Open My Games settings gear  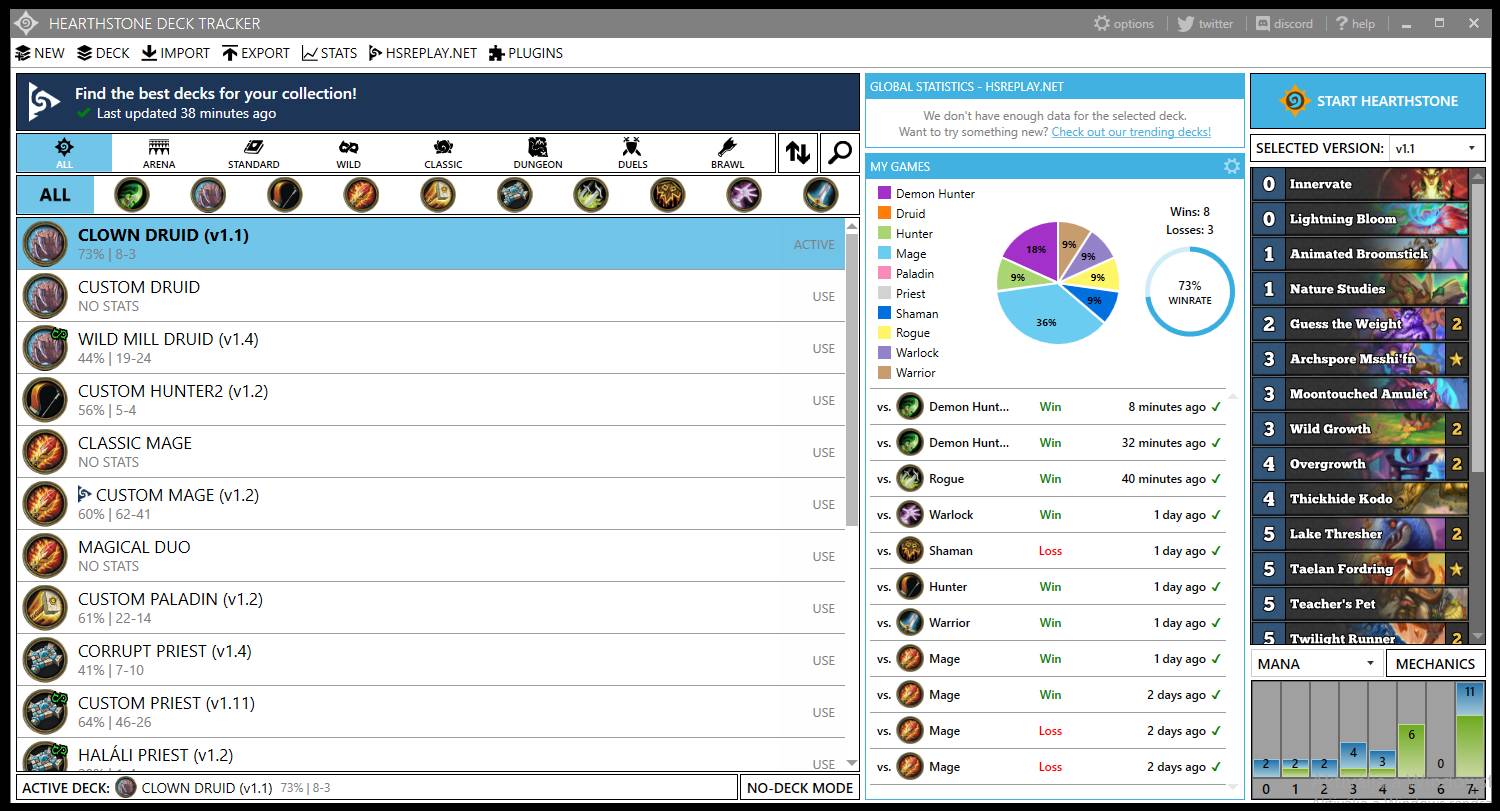[1232, 166]
